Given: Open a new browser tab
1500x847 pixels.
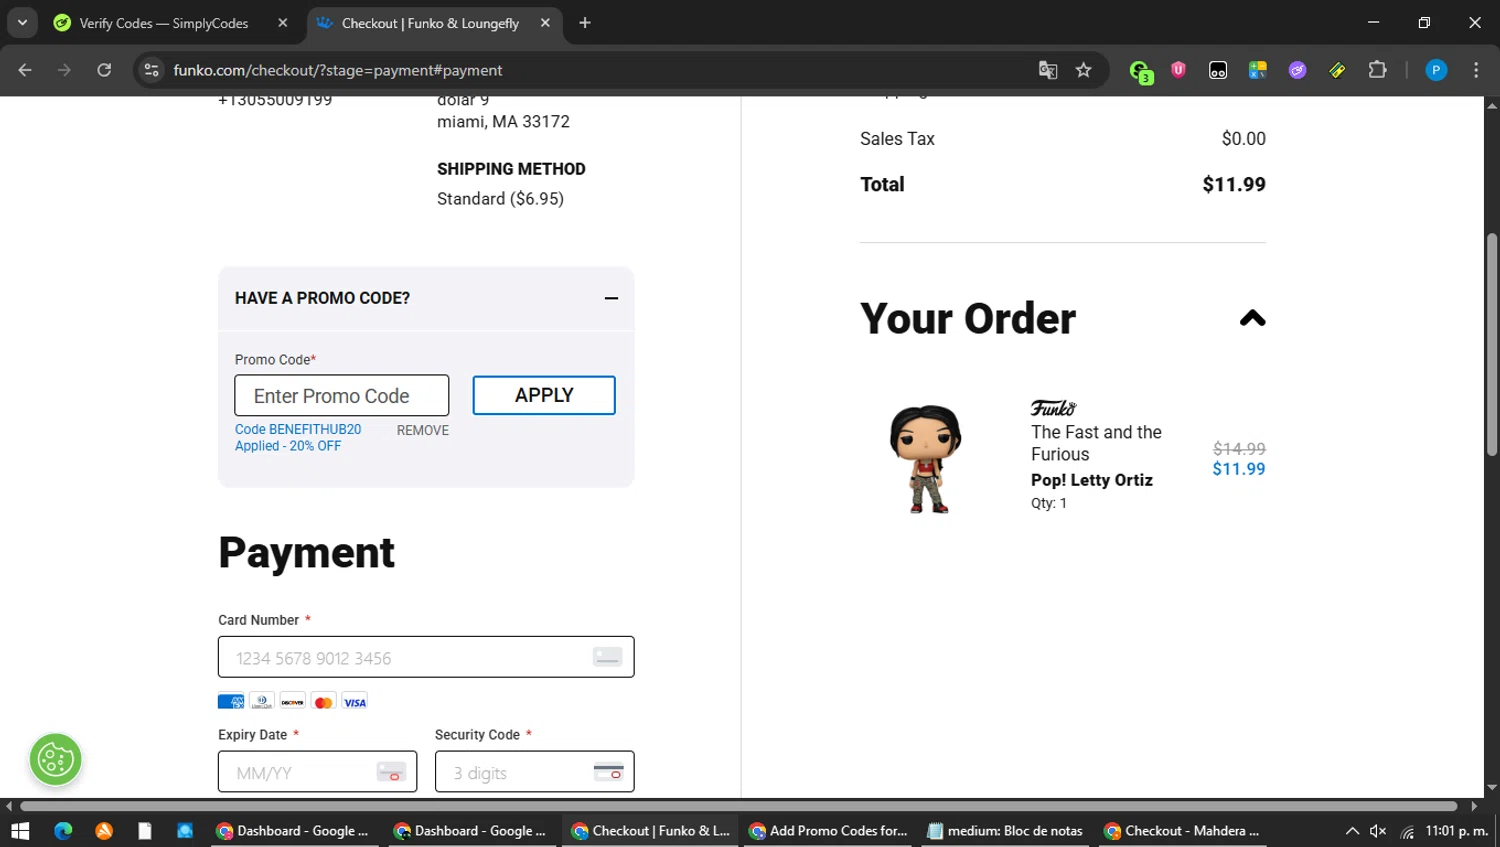Looking at the screenshot, I should tap(585, 23).
